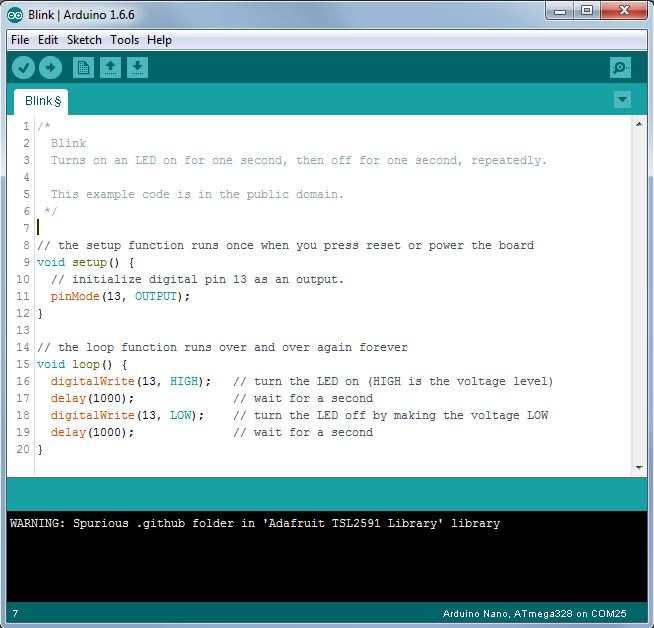Click 'void setup() {' on line 9

pos(86,262)
